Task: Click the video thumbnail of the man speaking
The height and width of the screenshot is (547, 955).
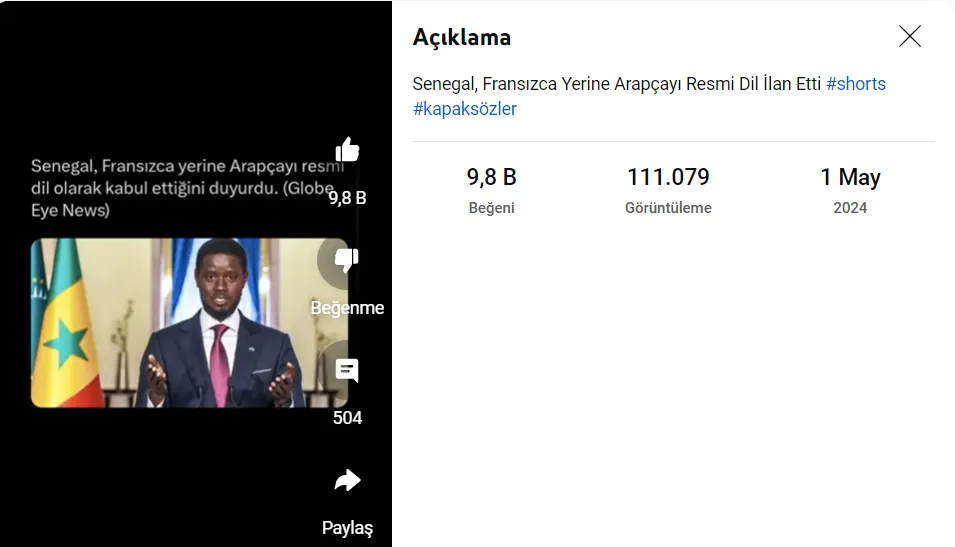Action: pos(189,323)
